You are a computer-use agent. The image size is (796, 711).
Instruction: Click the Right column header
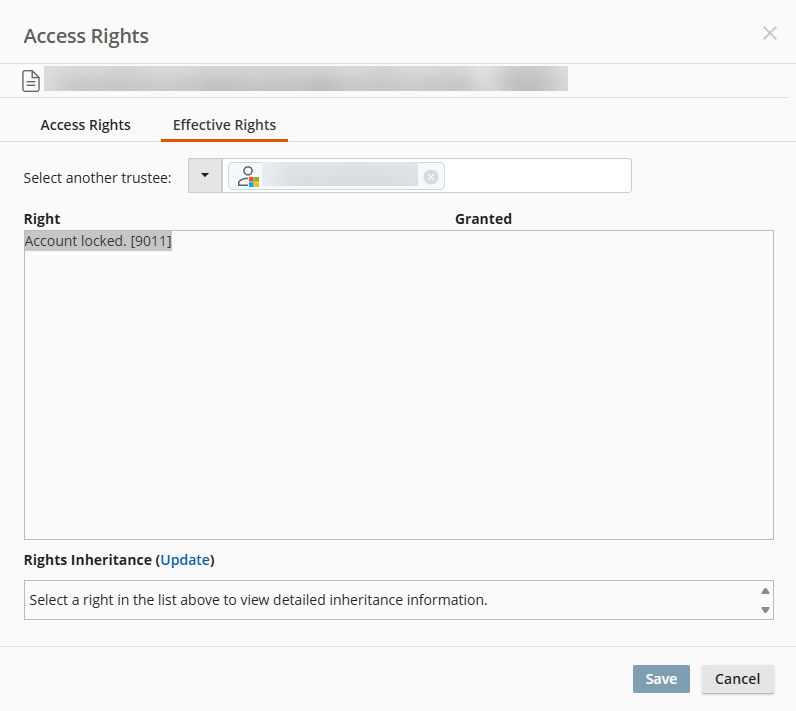42,219
